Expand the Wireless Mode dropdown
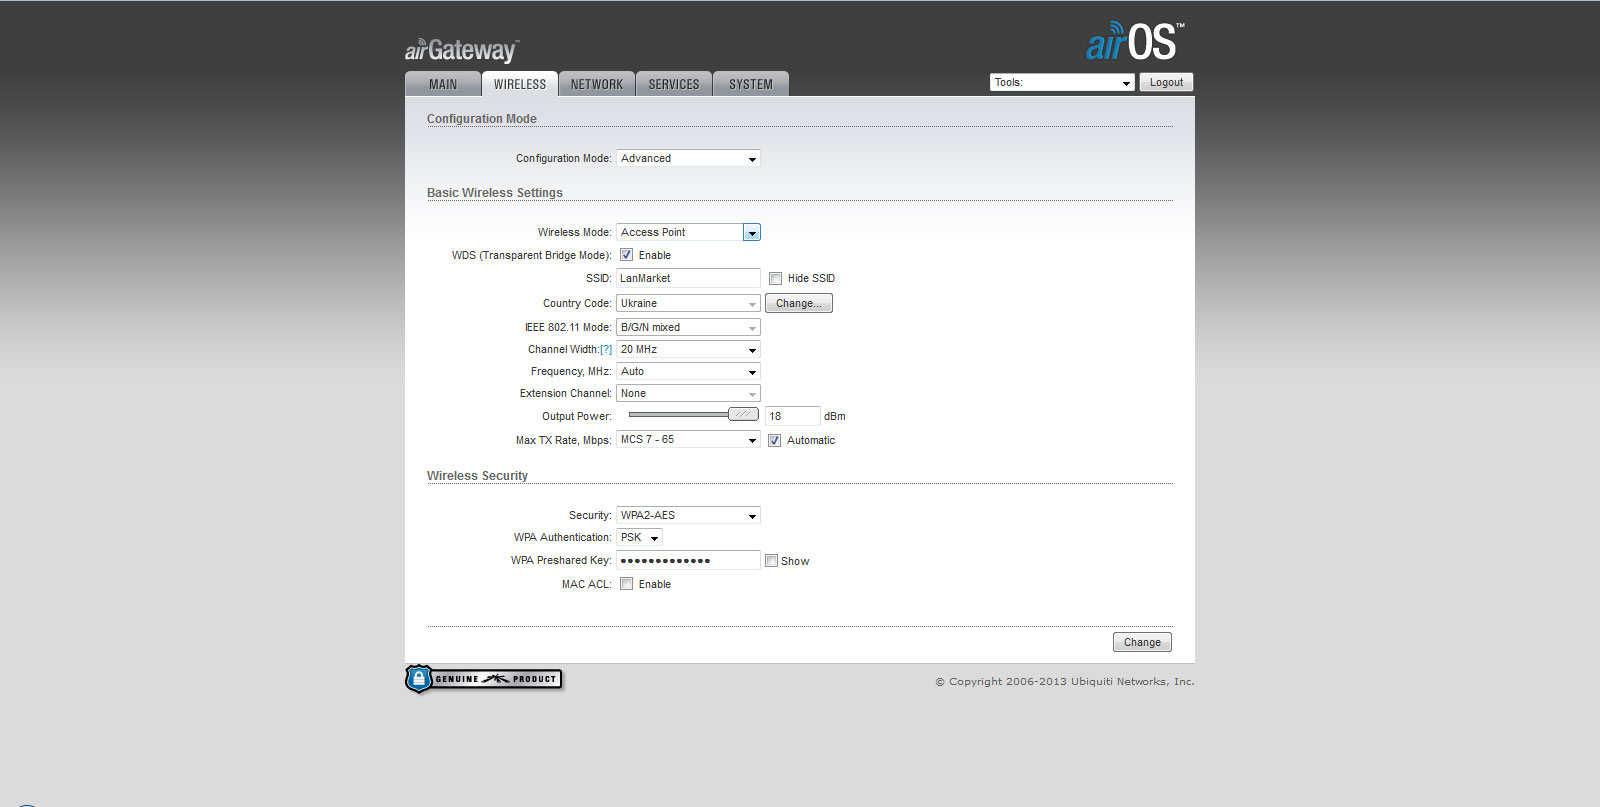This screenshot has width=1600, height=807. (x=688, y=232)
